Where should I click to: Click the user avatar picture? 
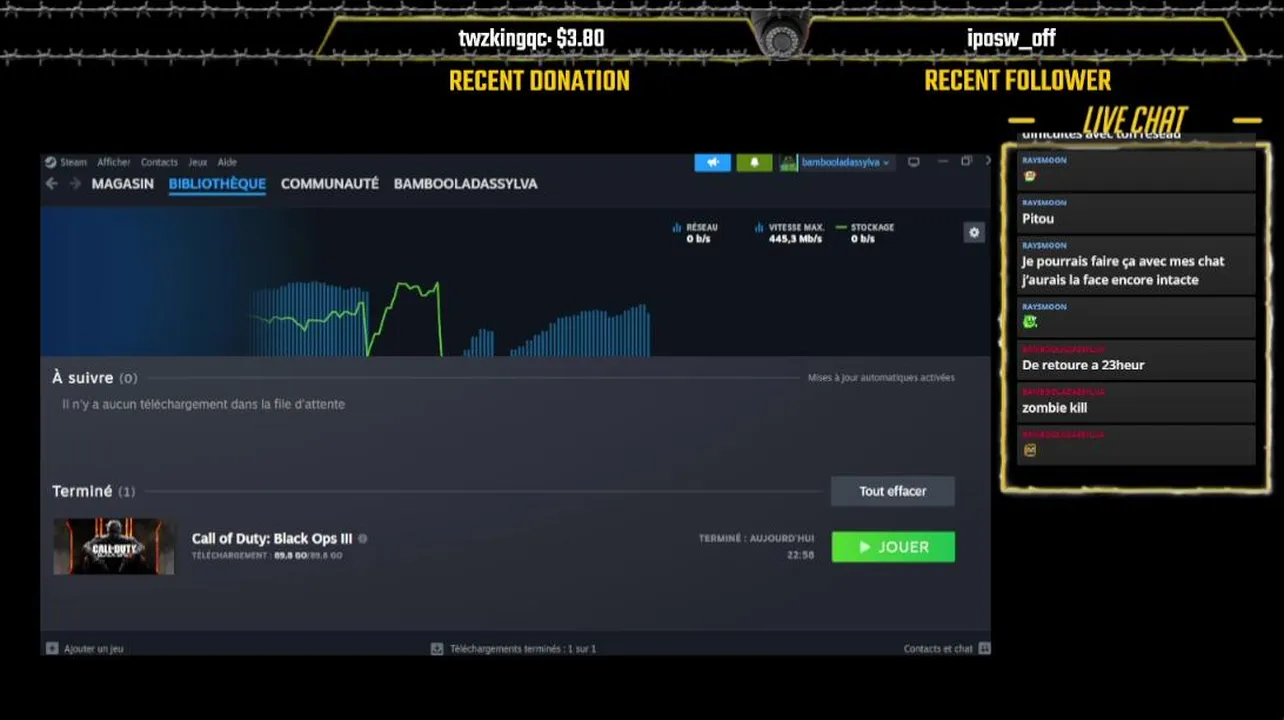point(788,162)
